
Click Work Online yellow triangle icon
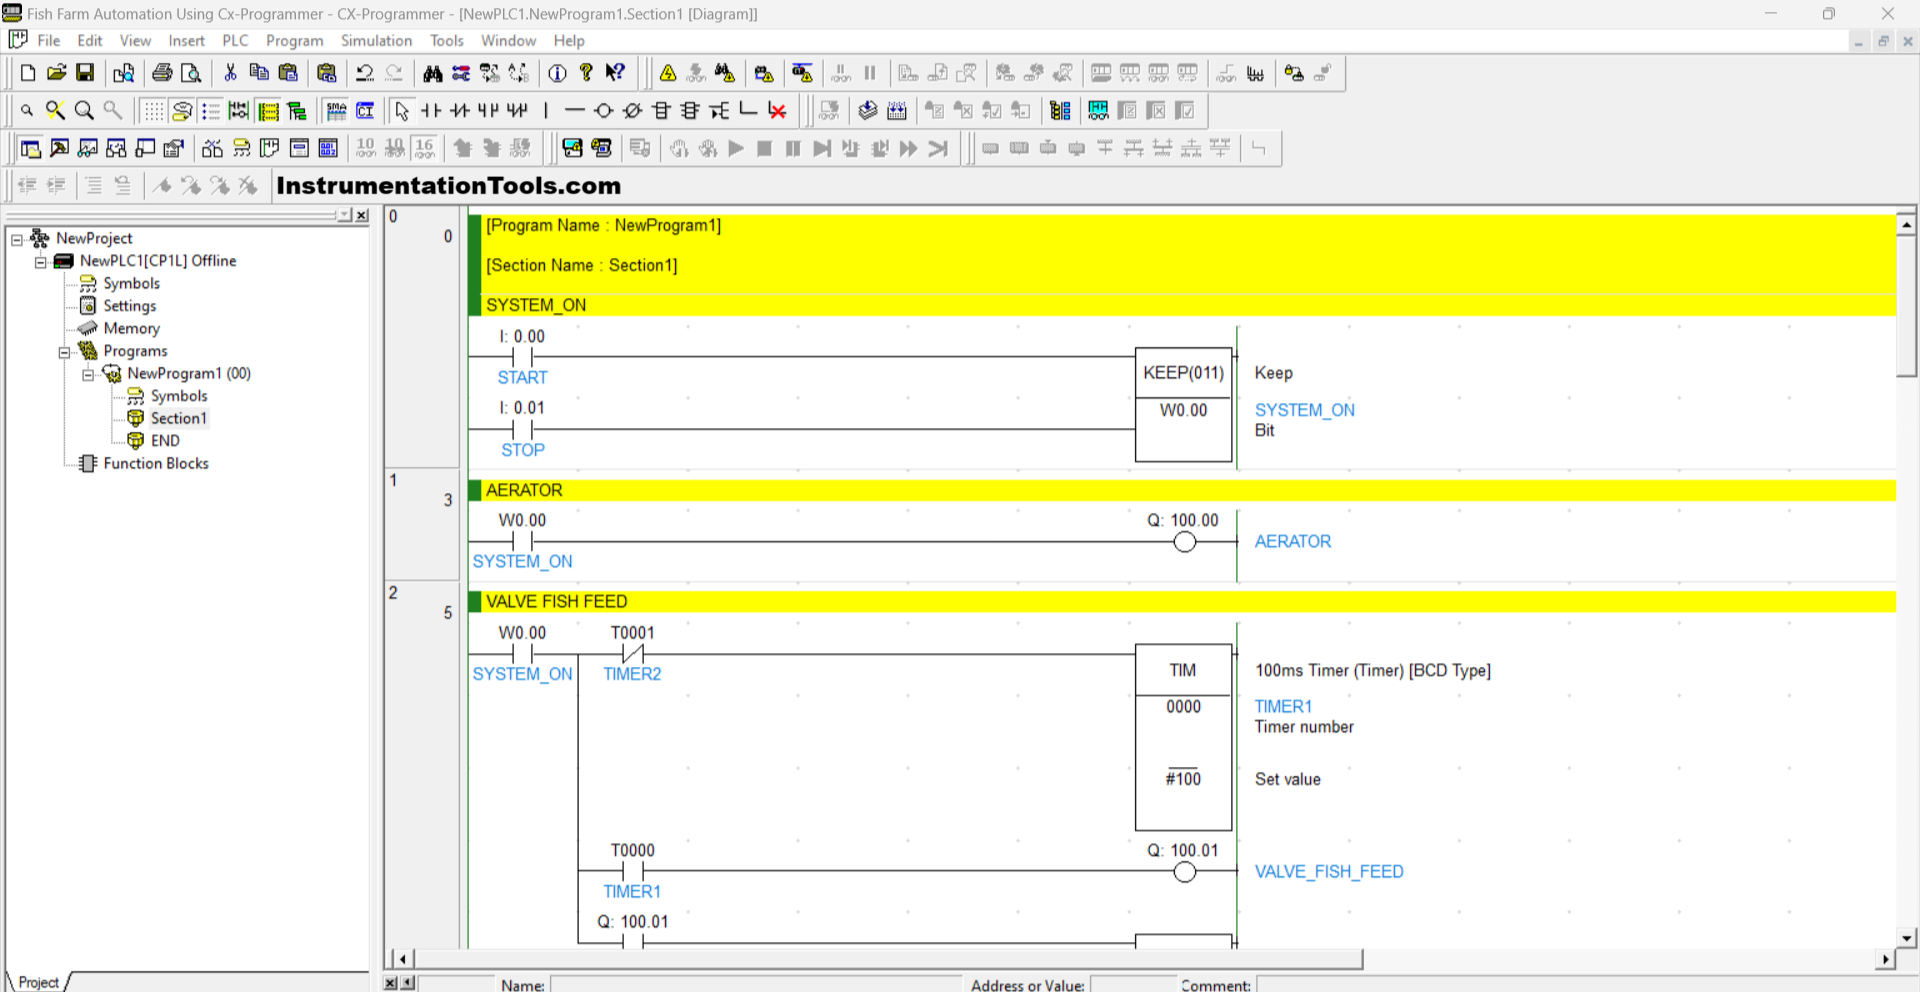click(668, 73)
